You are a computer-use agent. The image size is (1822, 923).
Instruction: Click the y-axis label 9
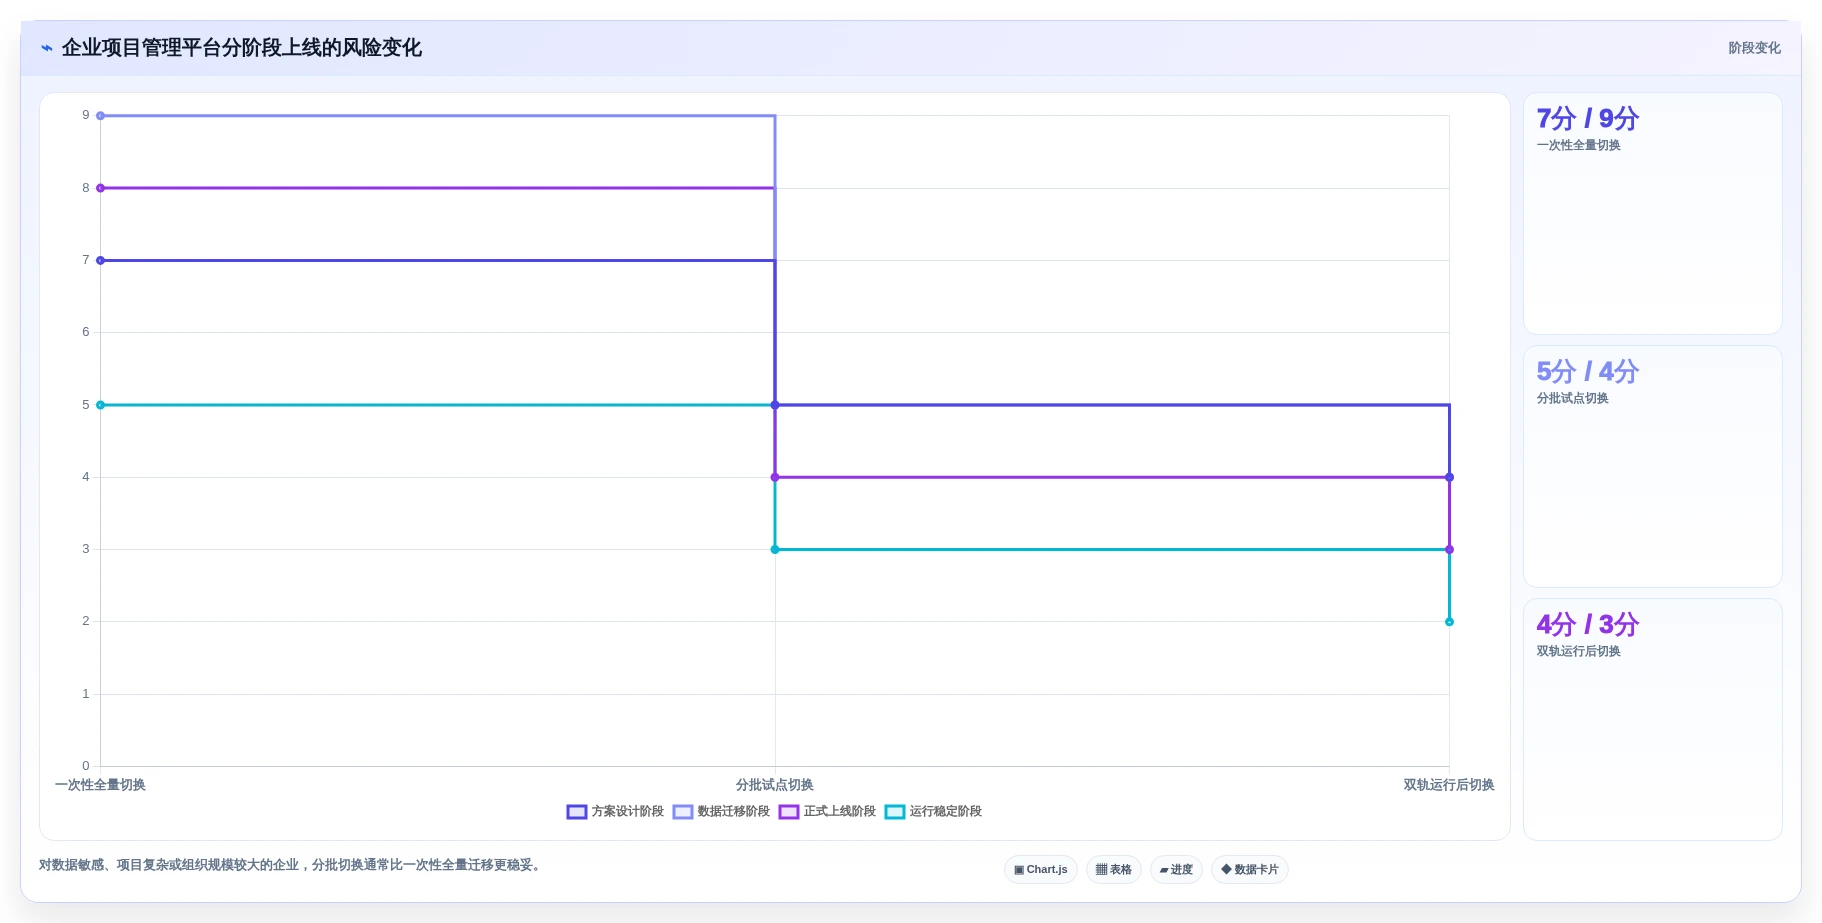point(86,115)
